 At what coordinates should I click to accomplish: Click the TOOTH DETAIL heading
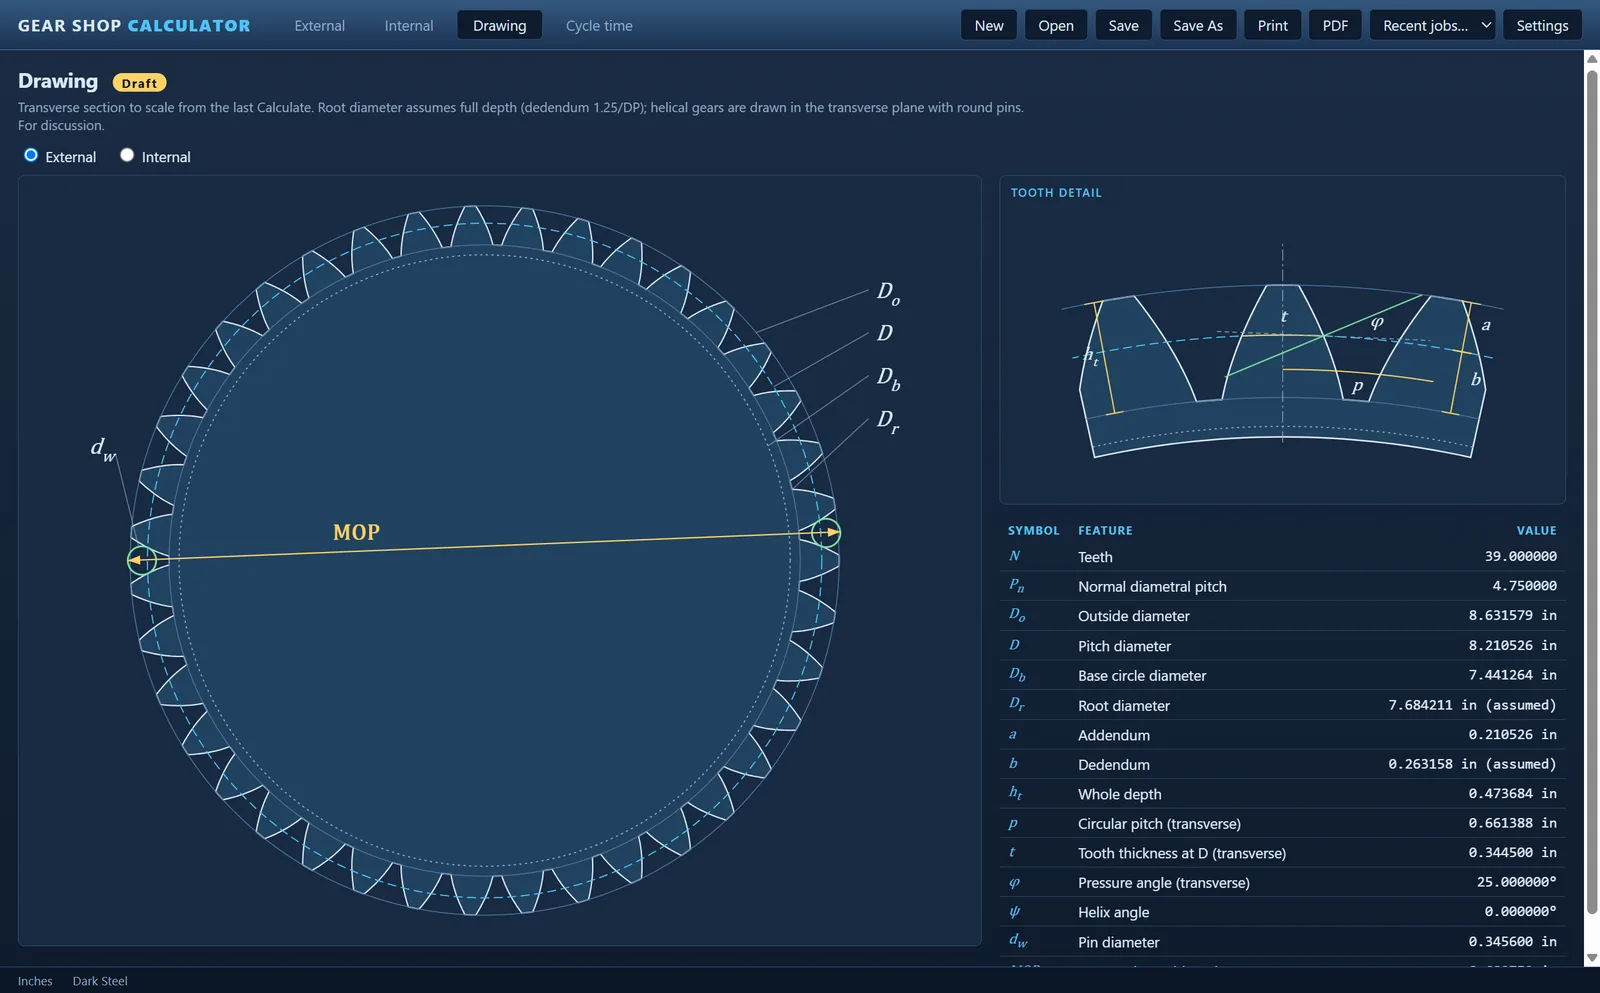[1056, 192]
